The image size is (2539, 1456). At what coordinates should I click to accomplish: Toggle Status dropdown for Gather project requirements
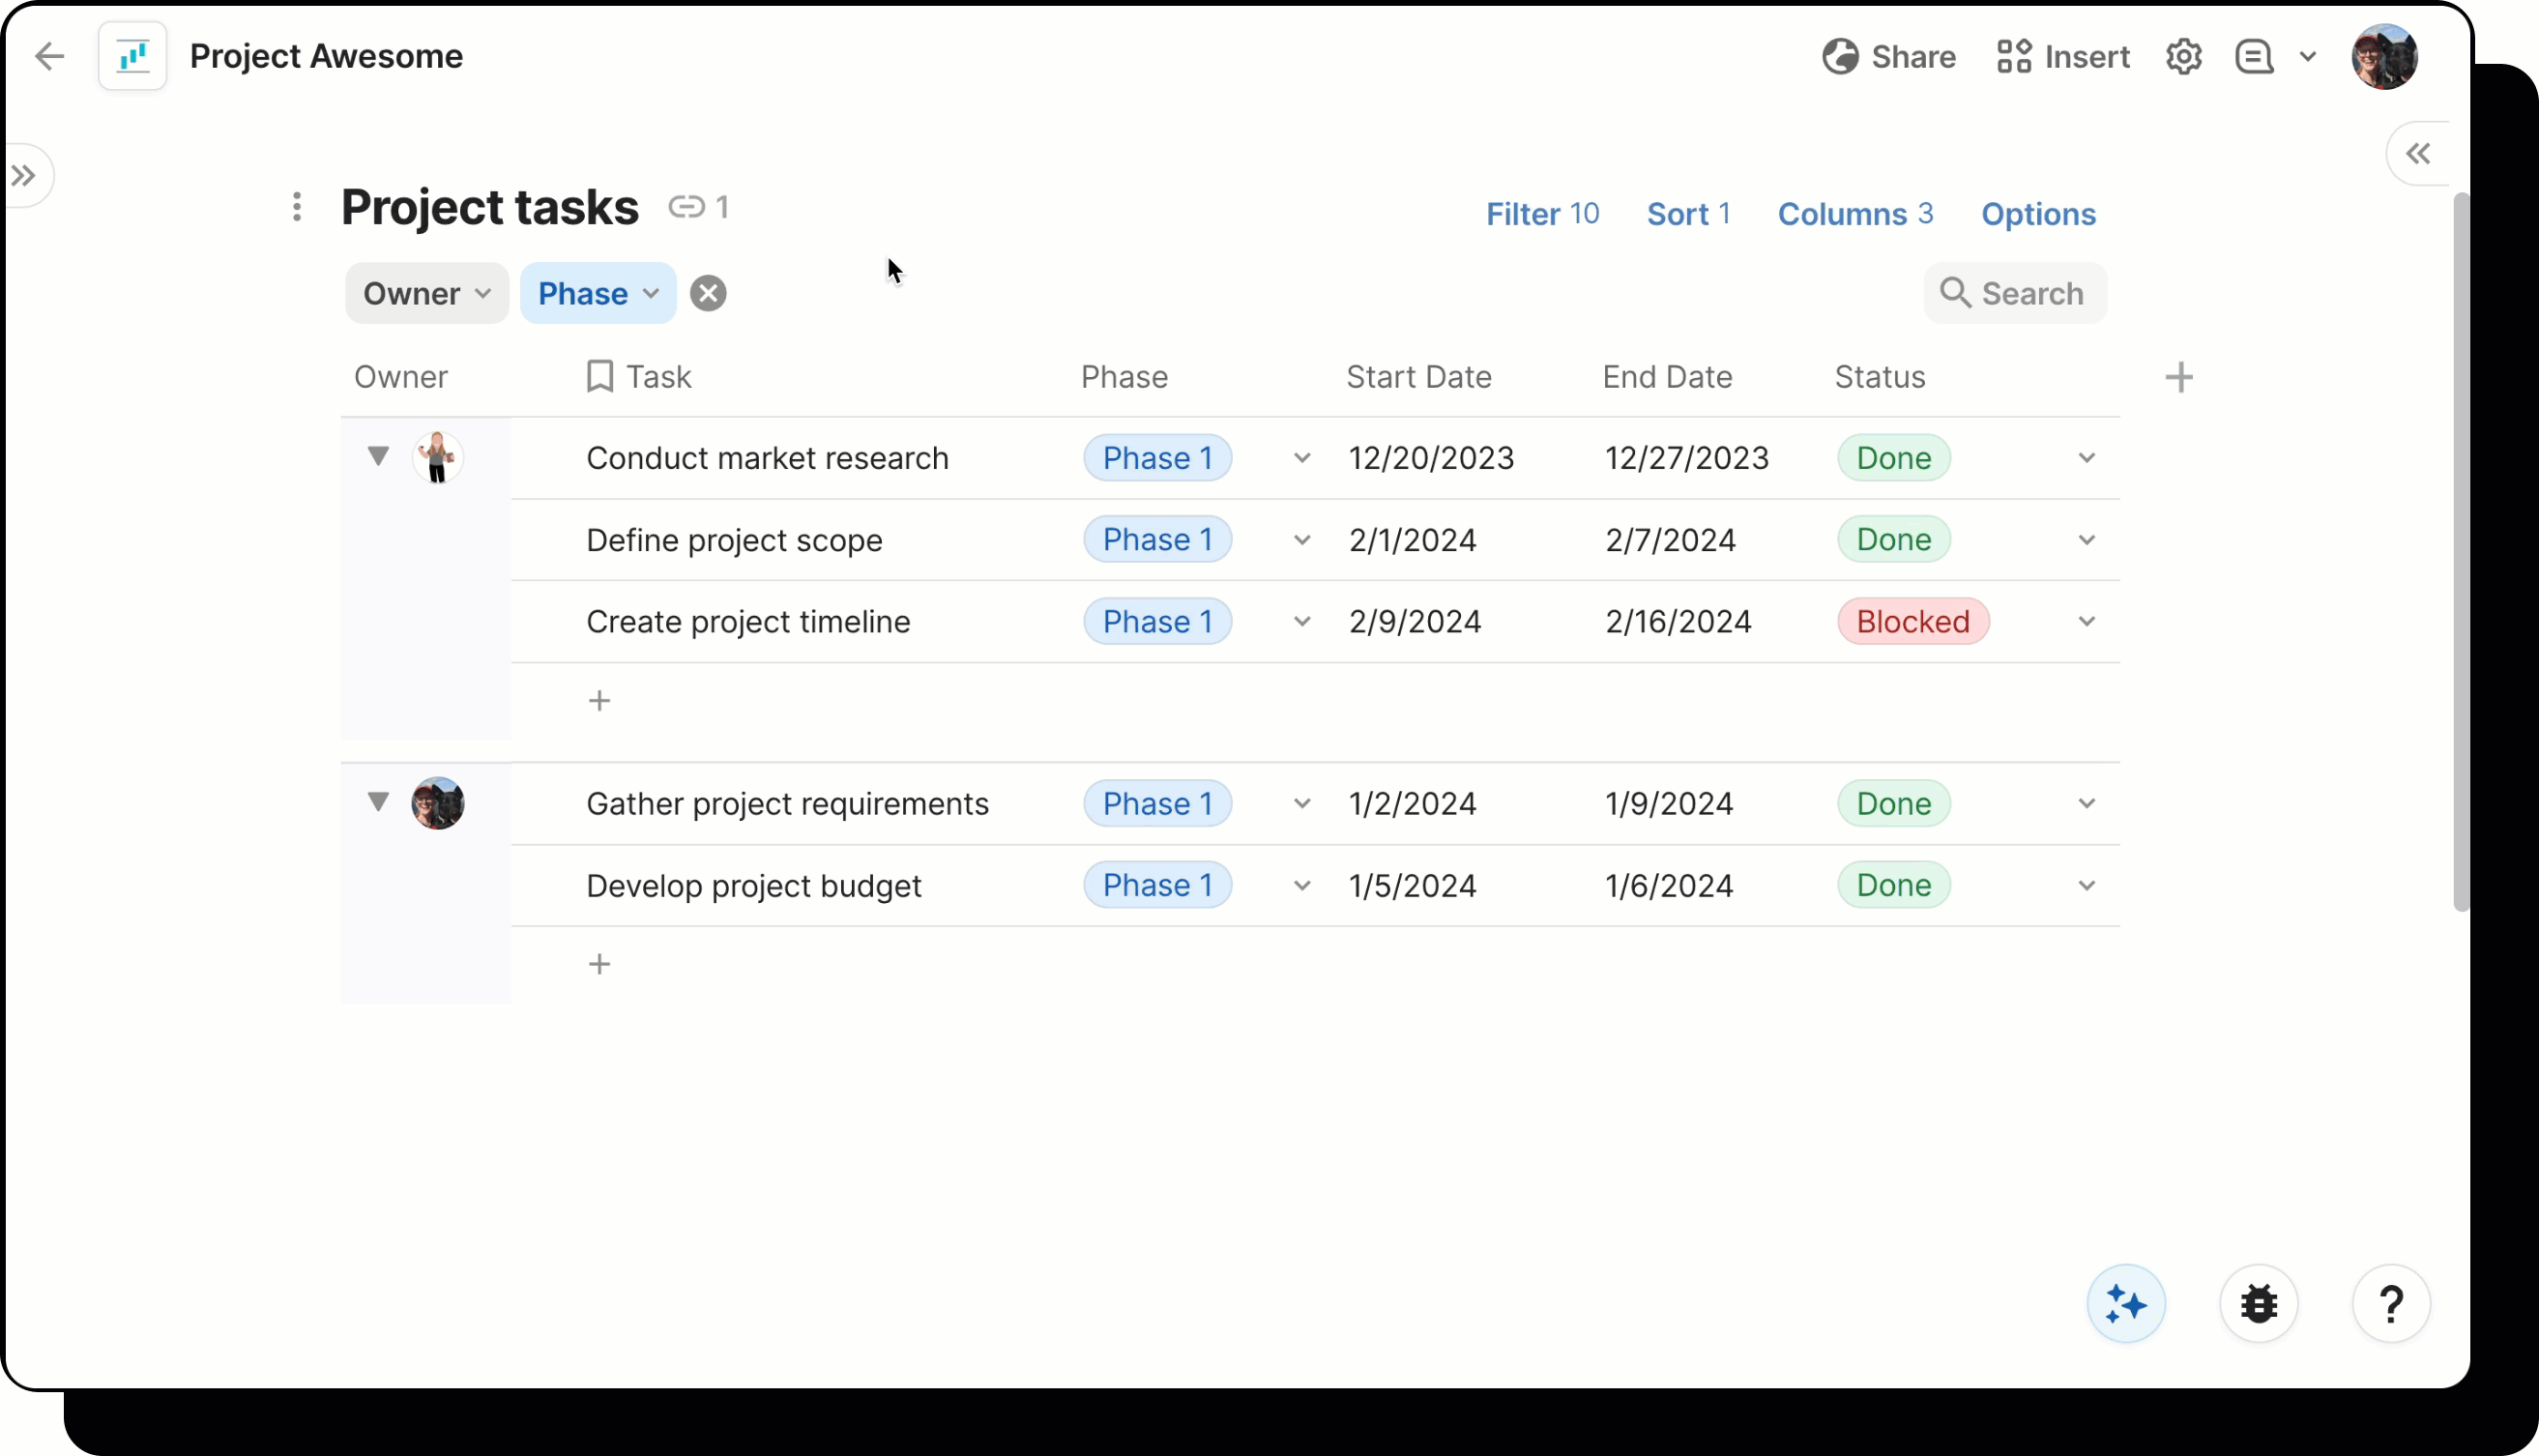2087,803
